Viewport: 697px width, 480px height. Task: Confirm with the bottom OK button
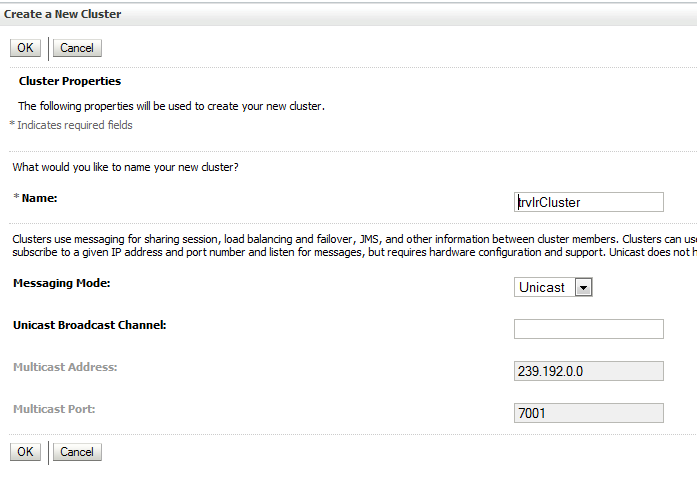[25, 452]
